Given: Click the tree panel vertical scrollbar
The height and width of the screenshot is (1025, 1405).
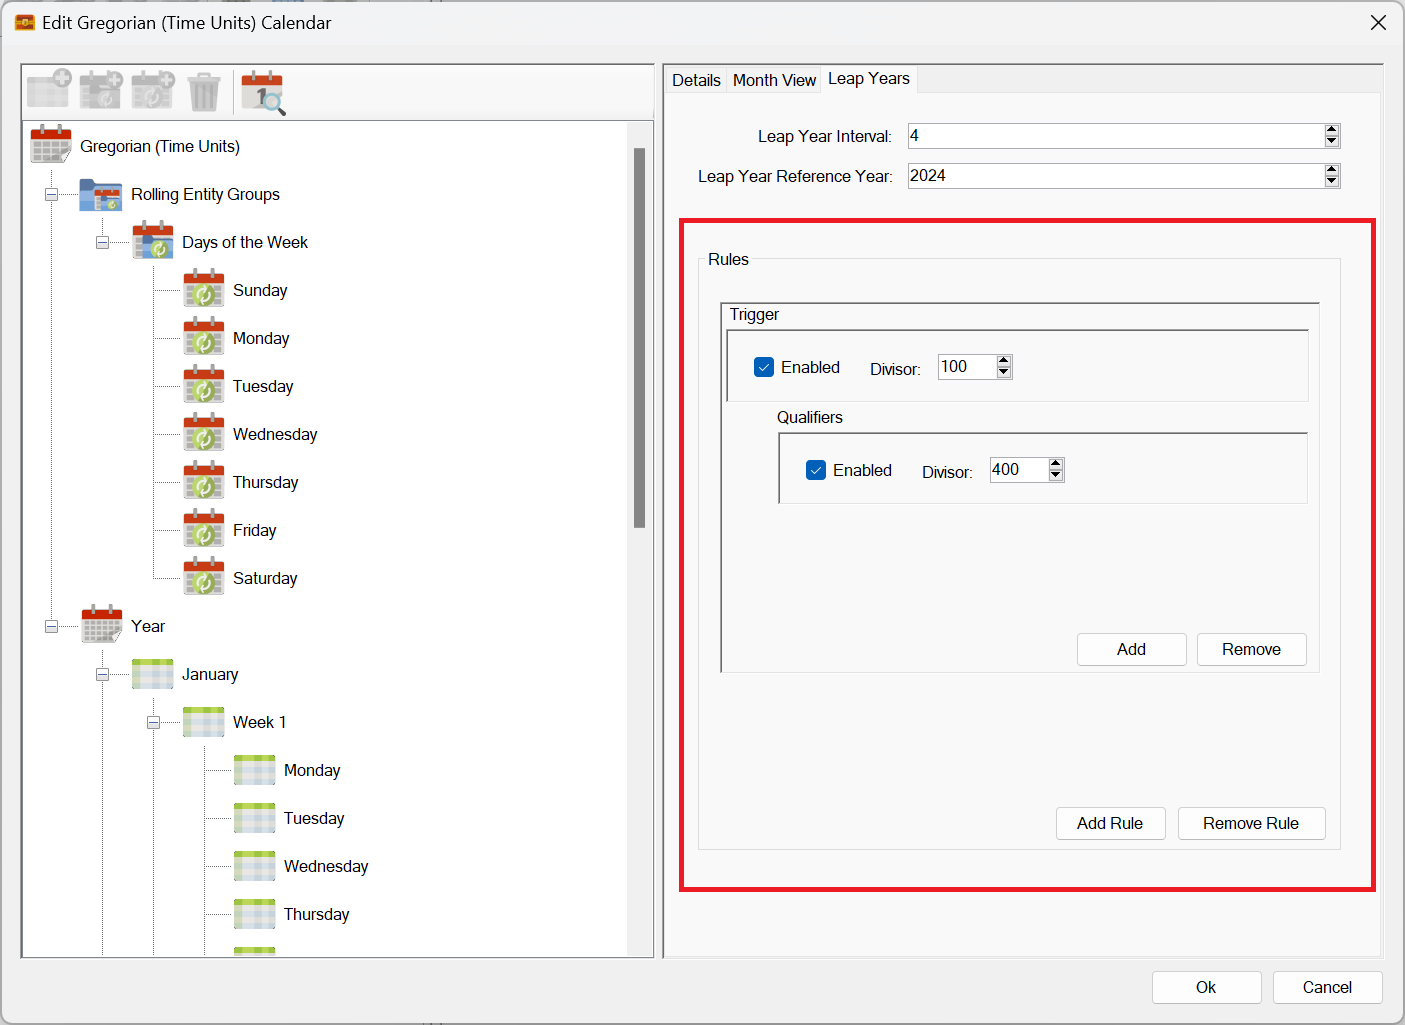Looking at the screenshot, I should [x=639, y=338].
